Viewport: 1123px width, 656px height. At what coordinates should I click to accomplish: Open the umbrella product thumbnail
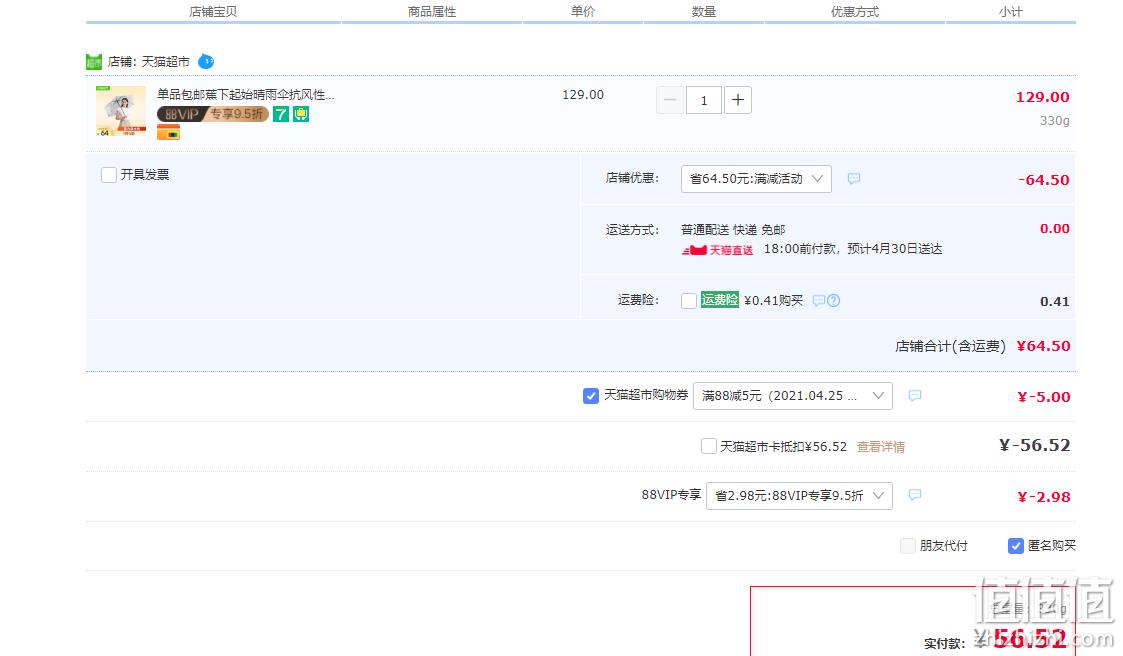(x=121, y=111)
